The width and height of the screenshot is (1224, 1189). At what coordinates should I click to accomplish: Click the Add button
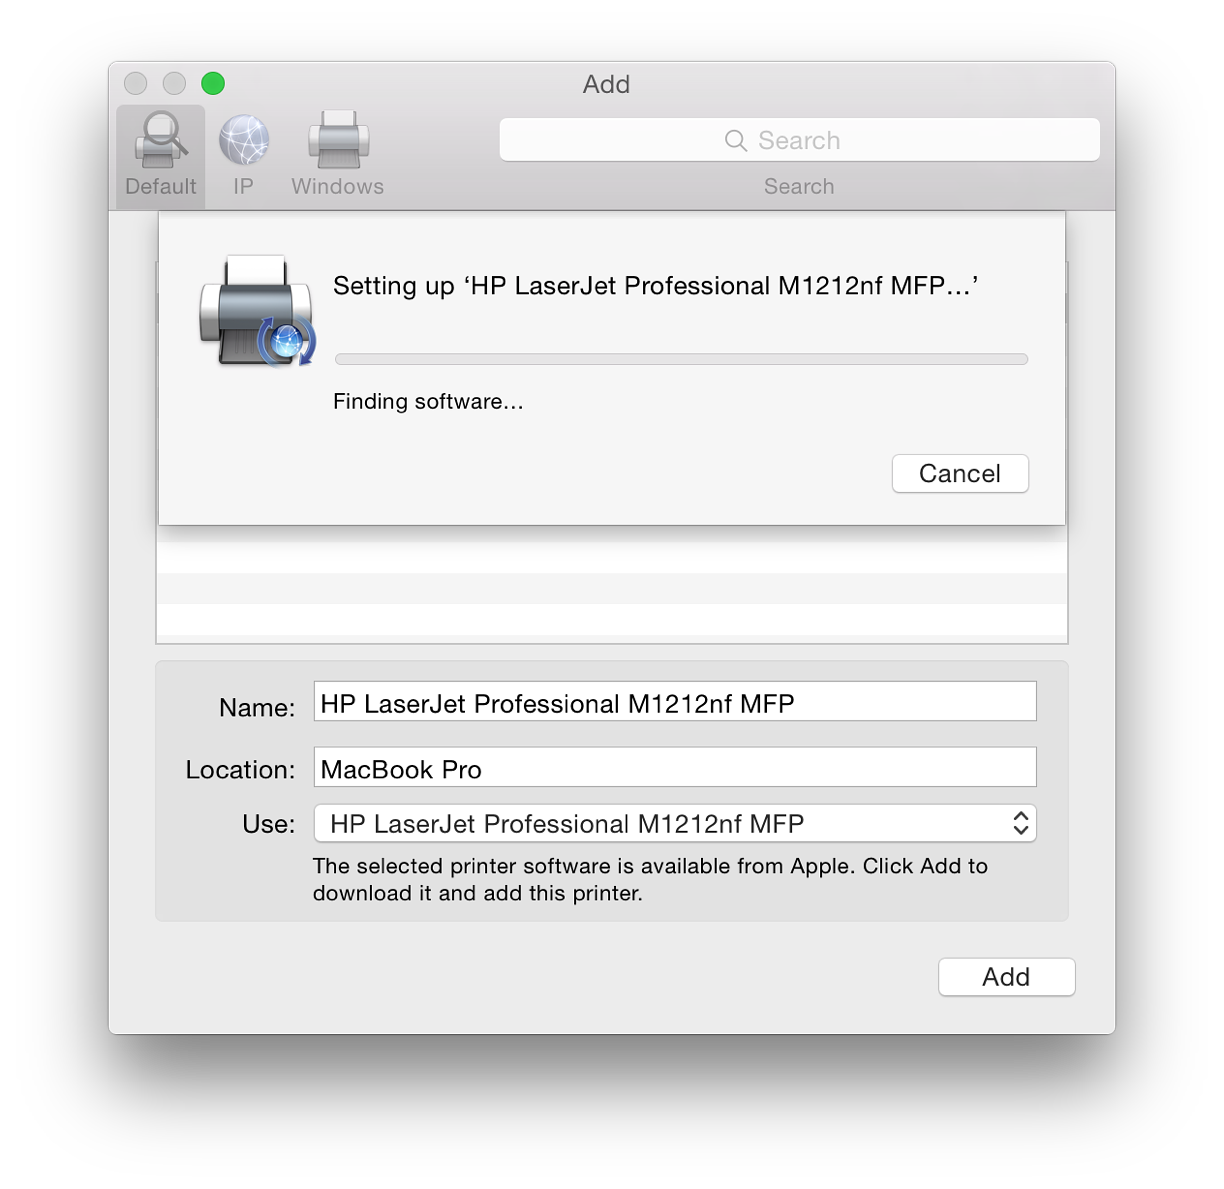point(1006,977)
